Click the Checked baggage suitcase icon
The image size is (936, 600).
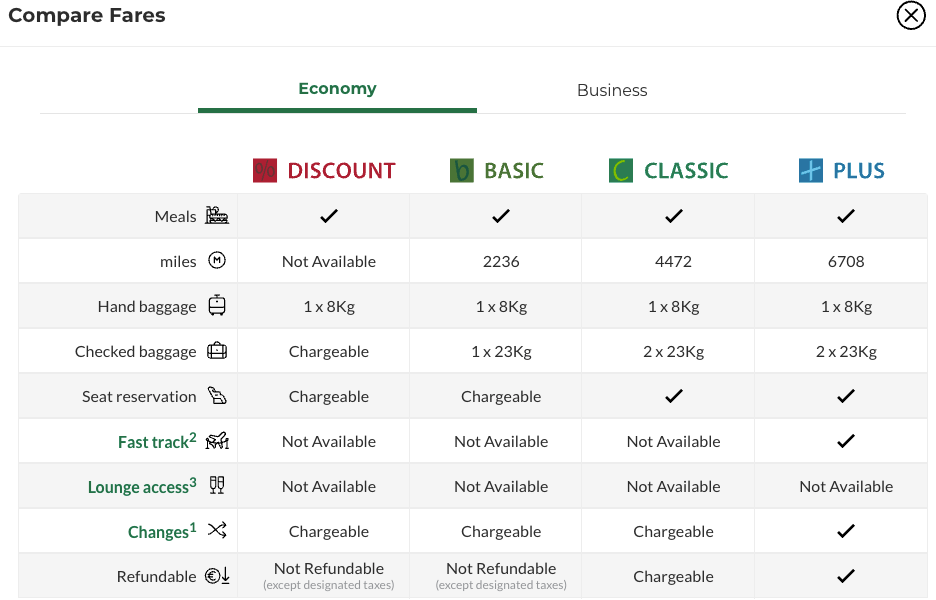click(217, 351)
